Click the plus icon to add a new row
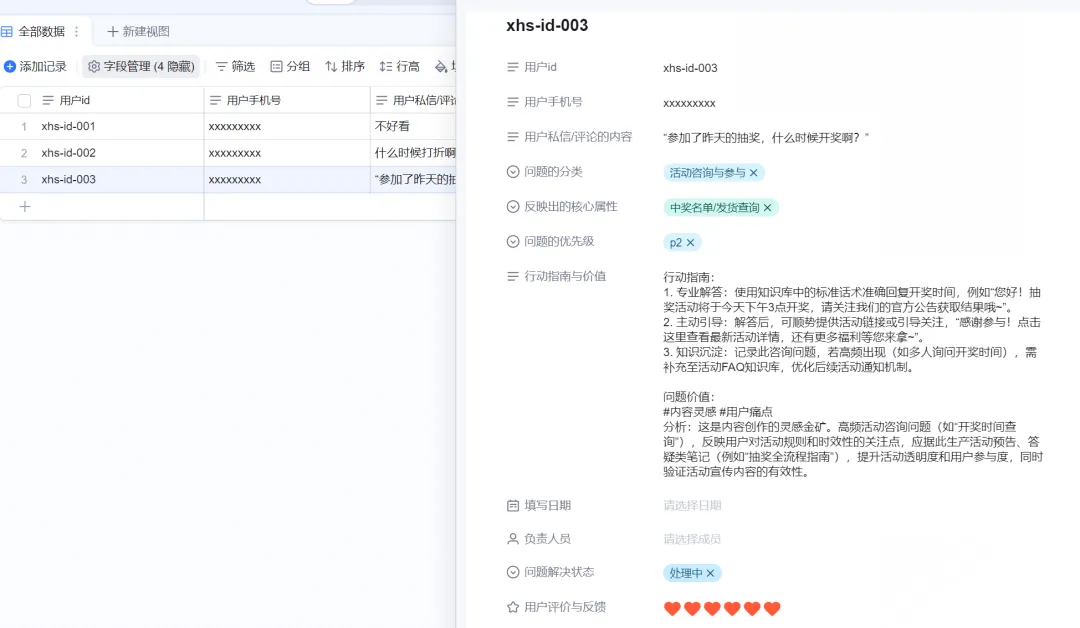Viewport: 1080px width, 628px height. [x=25, y=207]
